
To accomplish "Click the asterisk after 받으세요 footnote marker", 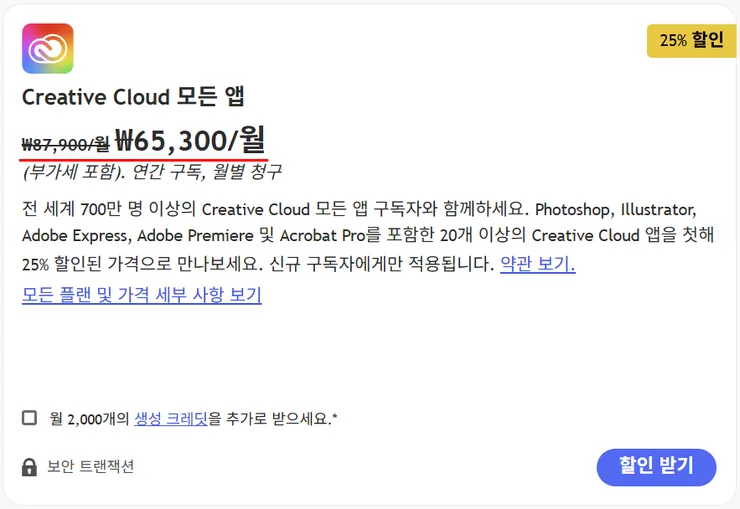I will coord(335,416).
